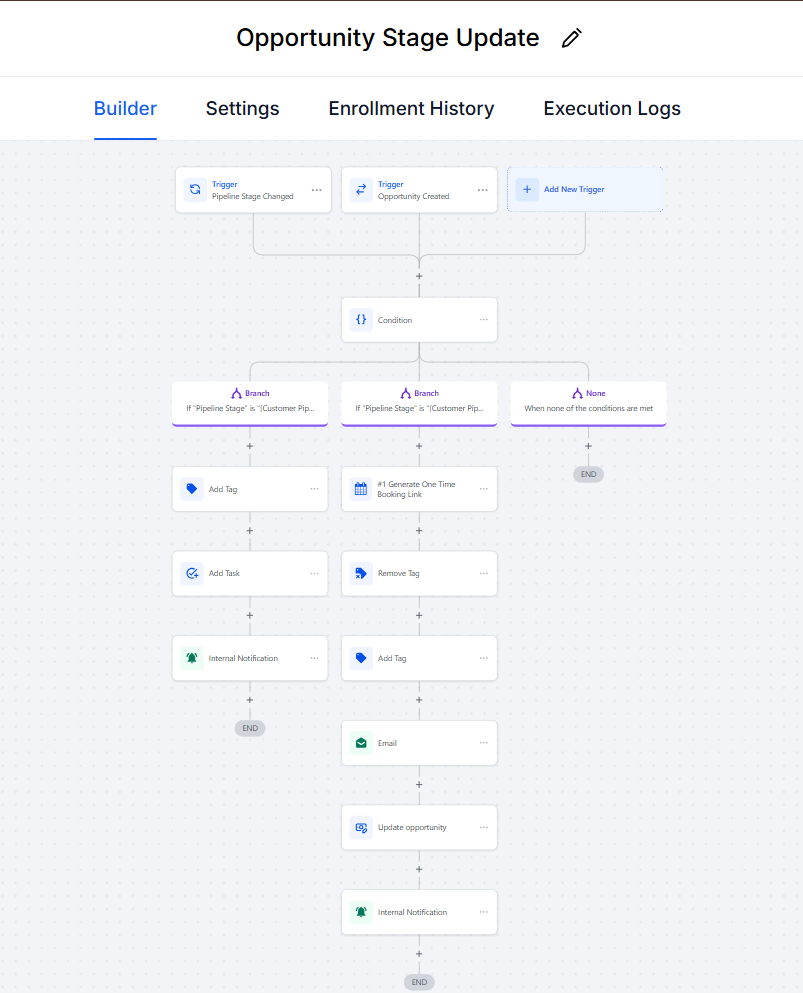Open the Execution Logs tab
Viewport: 803px width, 993px height.
click(612, 109)
